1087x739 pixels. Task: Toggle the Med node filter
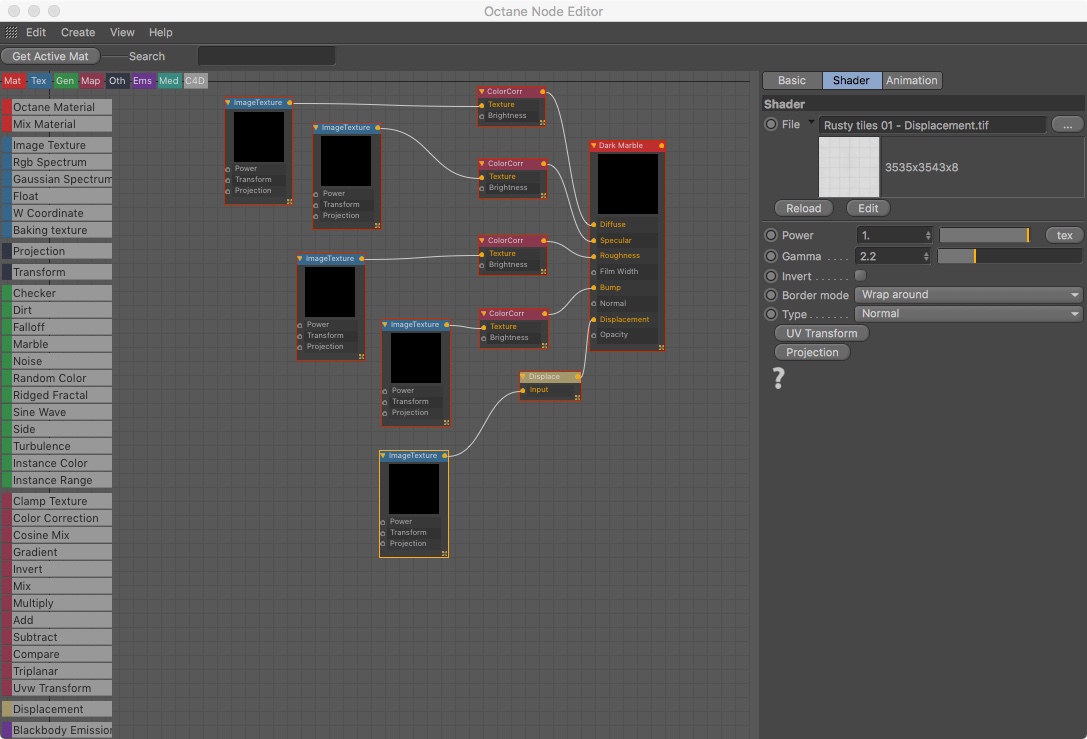tap(168, 80)
